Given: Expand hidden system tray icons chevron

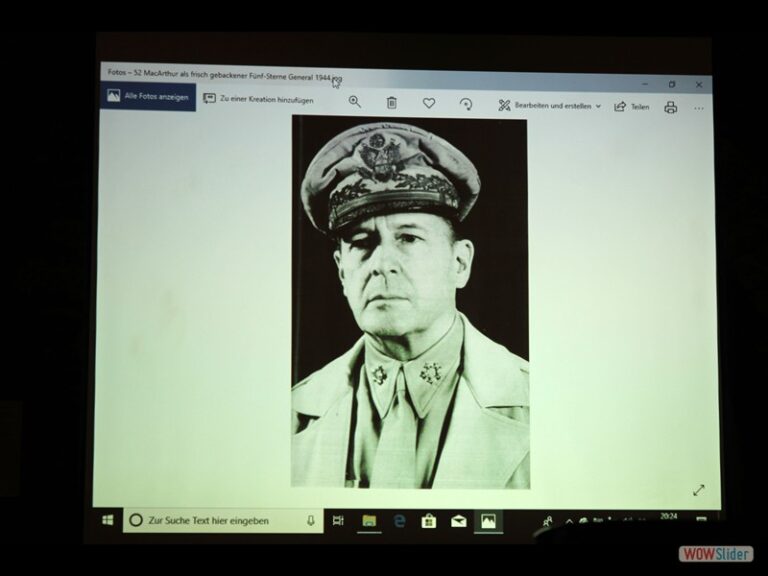Looking at the screenshot, I should click(x=569, y=521).
